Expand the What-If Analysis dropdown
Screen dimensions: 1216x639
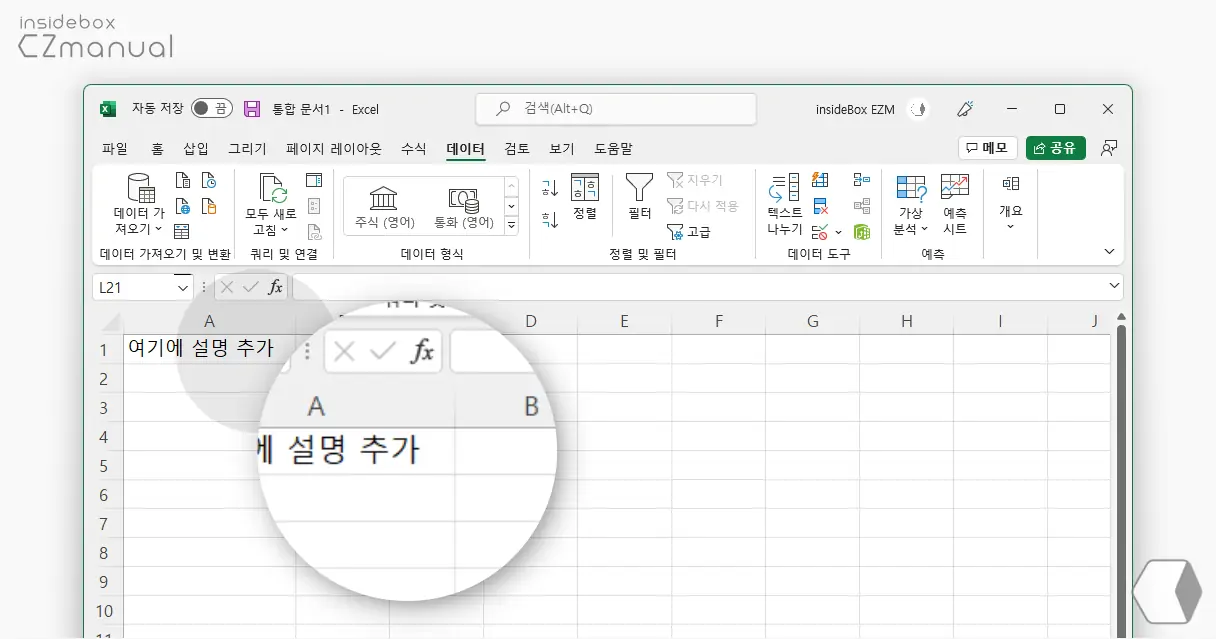(925, 230)
